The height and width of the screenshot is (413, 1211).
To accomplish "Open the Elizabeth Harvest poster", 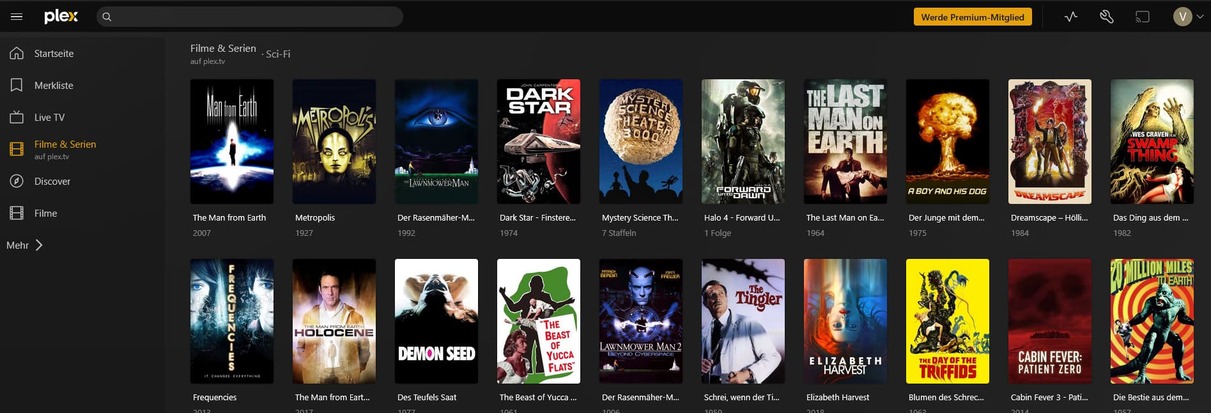I will (x=845, y=321).
